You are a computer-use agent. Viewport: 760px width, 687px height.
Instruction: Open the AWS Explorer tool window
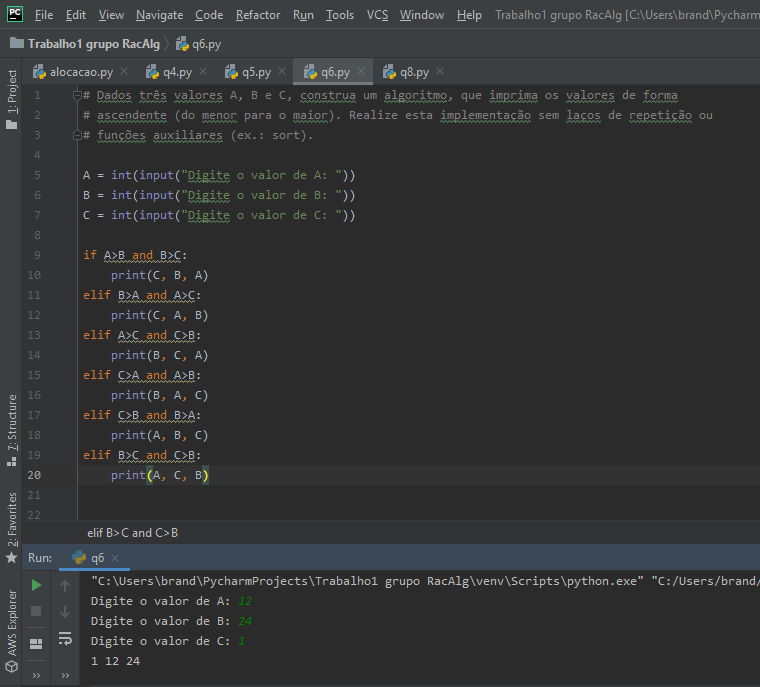tap(12, 631)
